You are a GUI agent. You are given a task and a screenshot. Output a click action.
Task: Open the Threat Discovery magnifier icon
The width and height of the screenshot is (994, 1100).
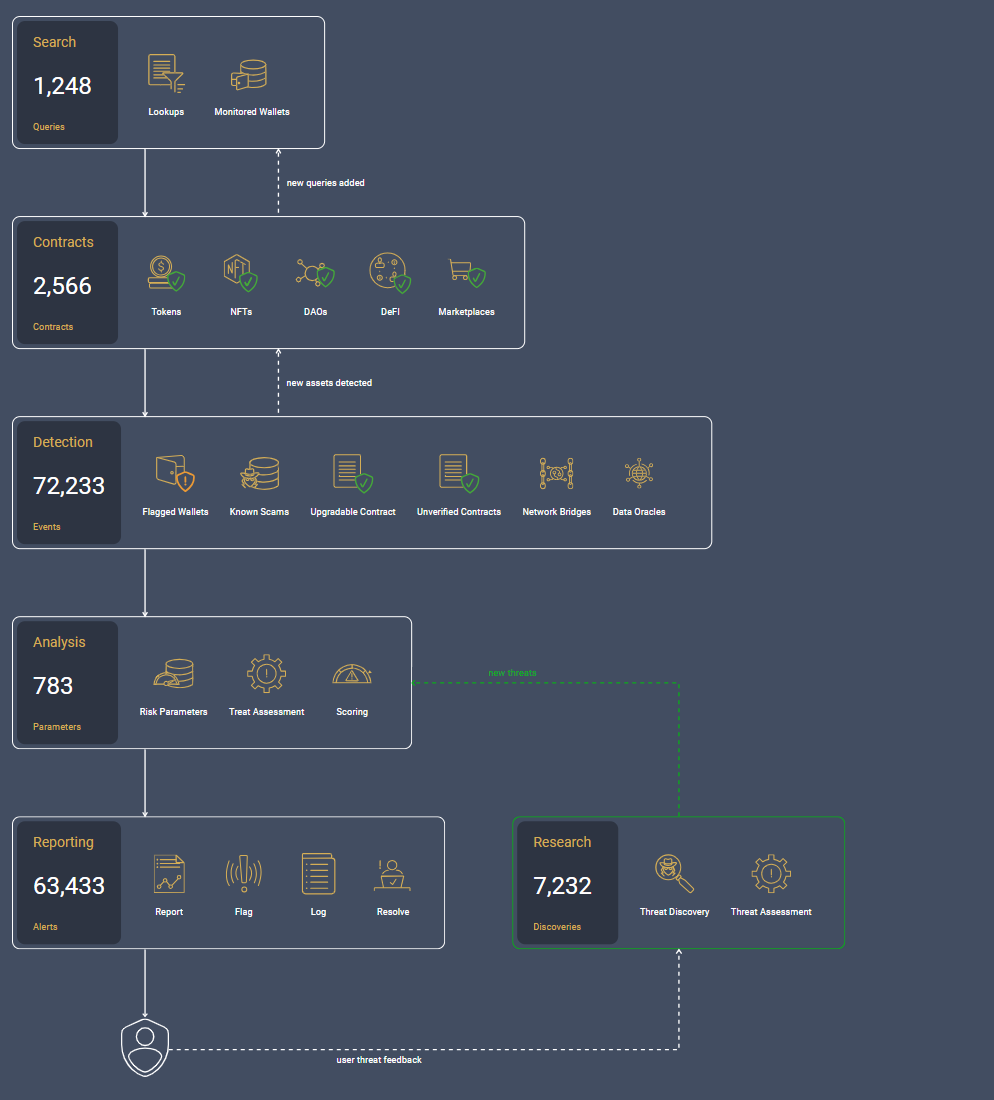point(674,873)
